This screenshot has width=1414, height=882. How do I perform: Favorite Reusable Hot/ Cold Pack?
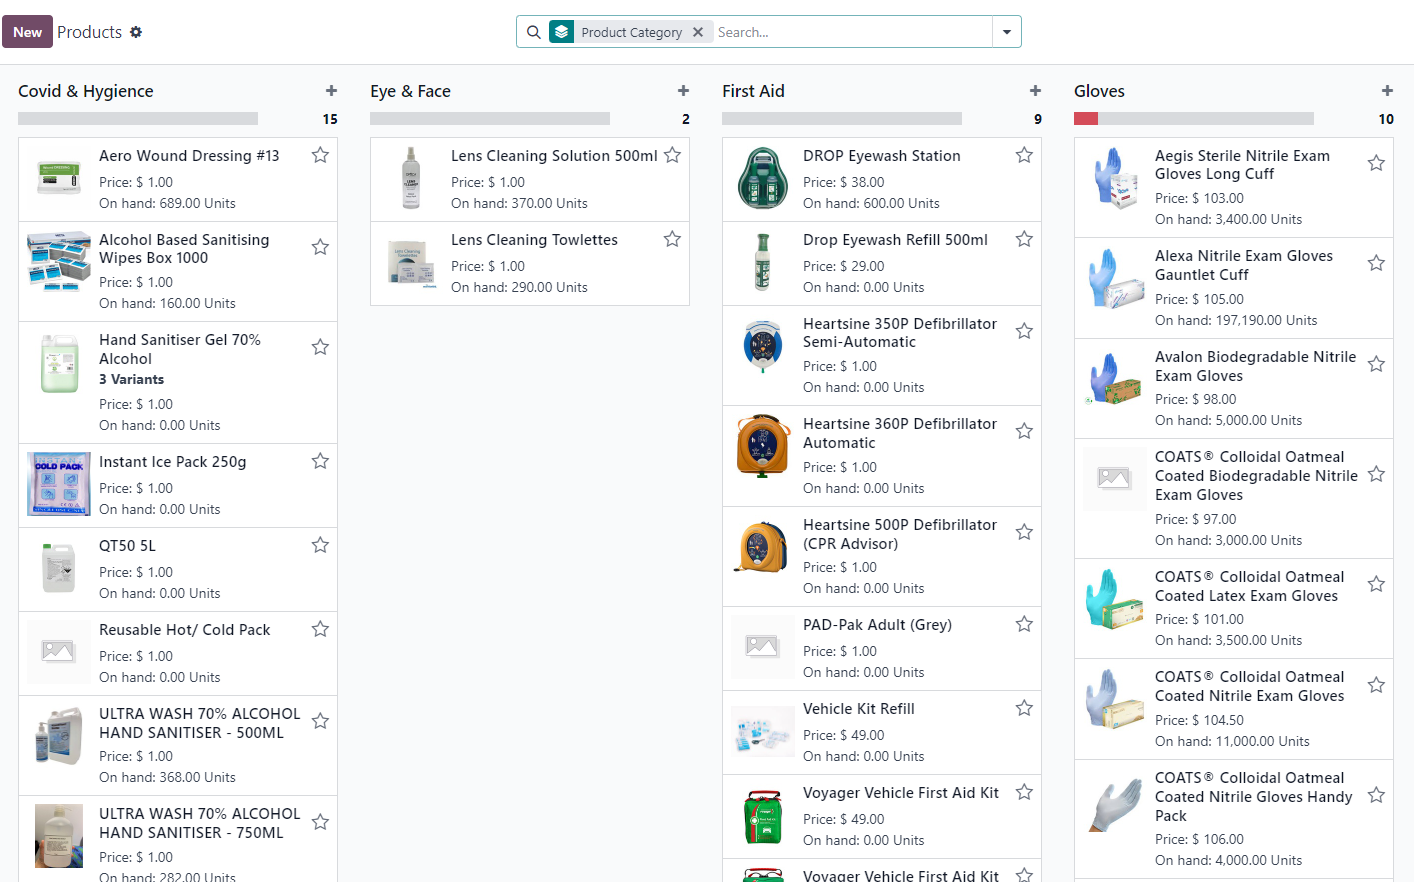click(320, 629)
